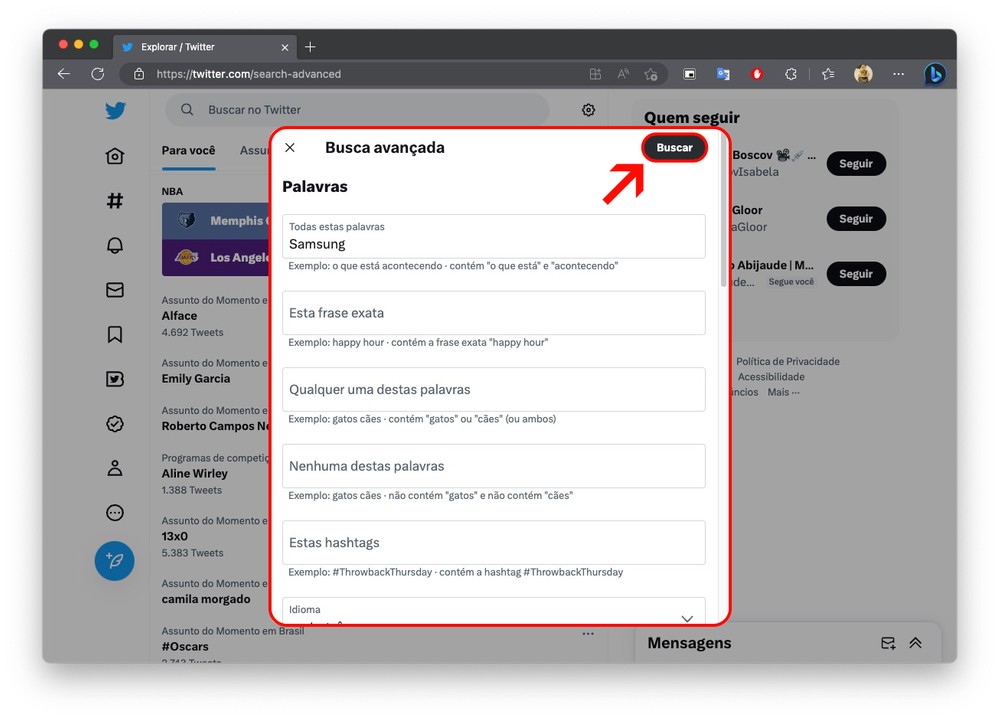Click the red adblock extension icon
Viewport: 1000px width, 720px height.
(x=757, y=74)
